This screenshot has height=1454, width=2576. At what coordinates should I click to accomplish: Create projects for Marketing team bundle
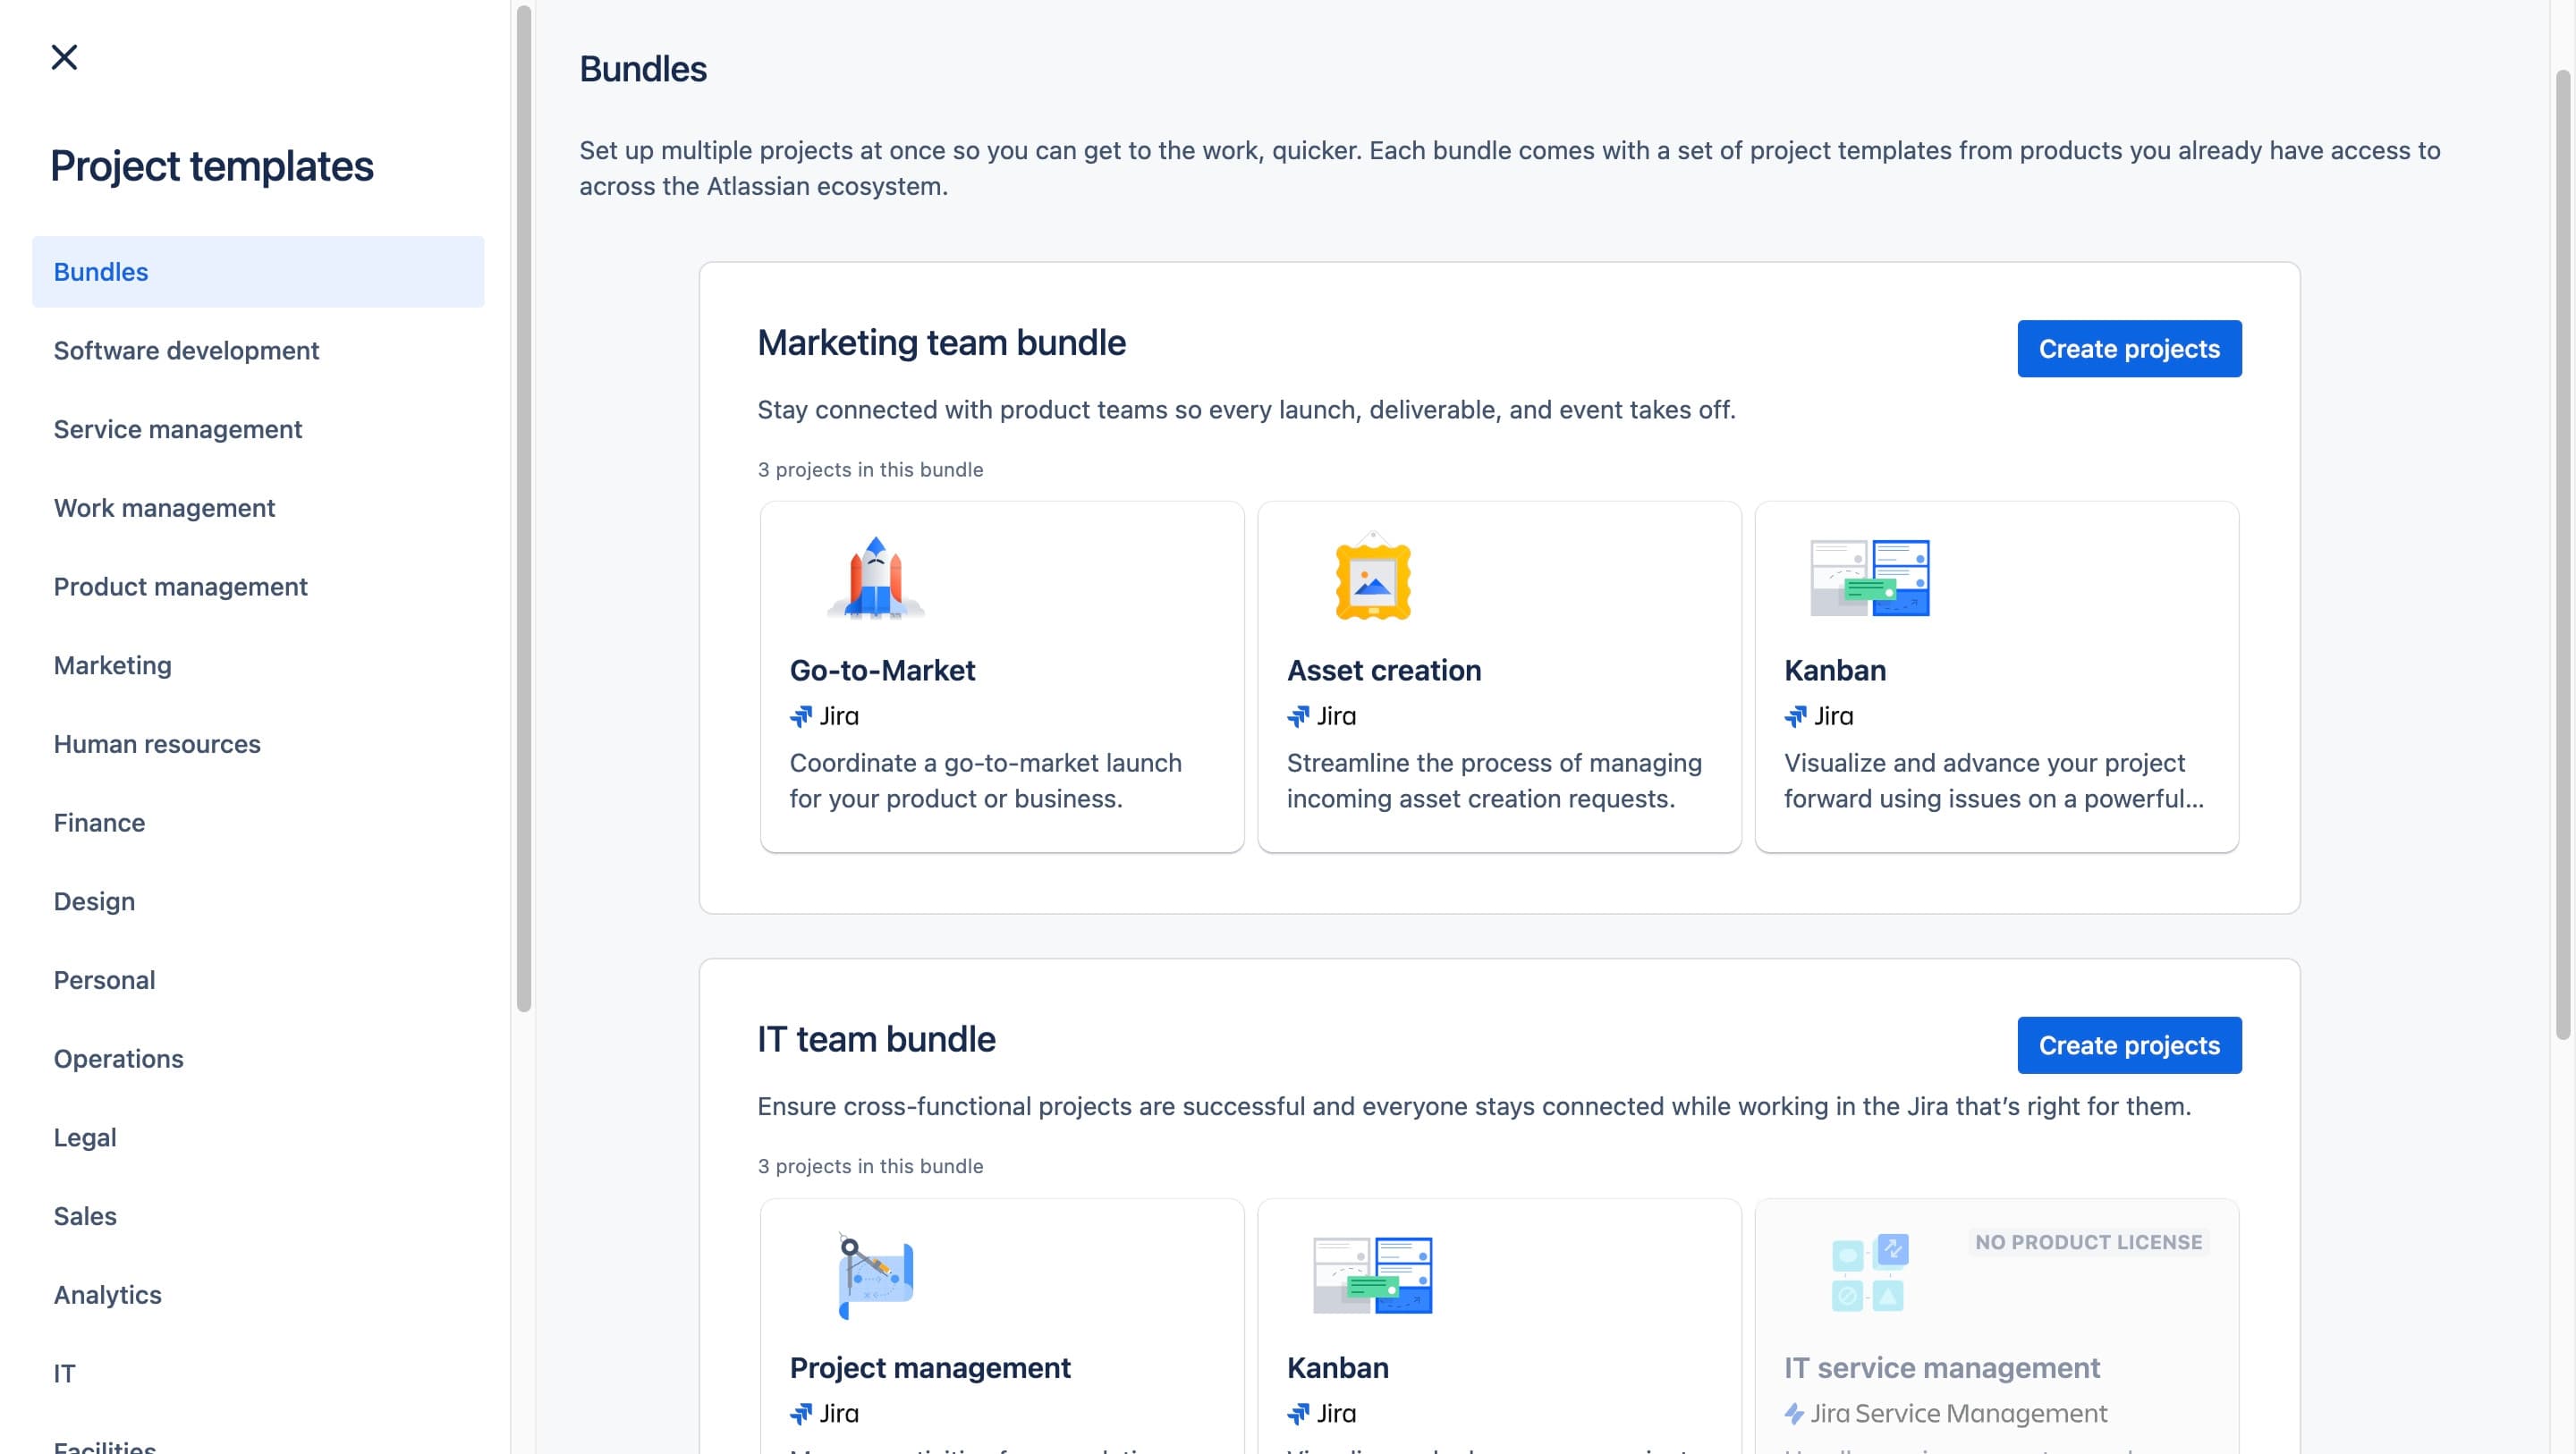click(x=2129, y=348)
